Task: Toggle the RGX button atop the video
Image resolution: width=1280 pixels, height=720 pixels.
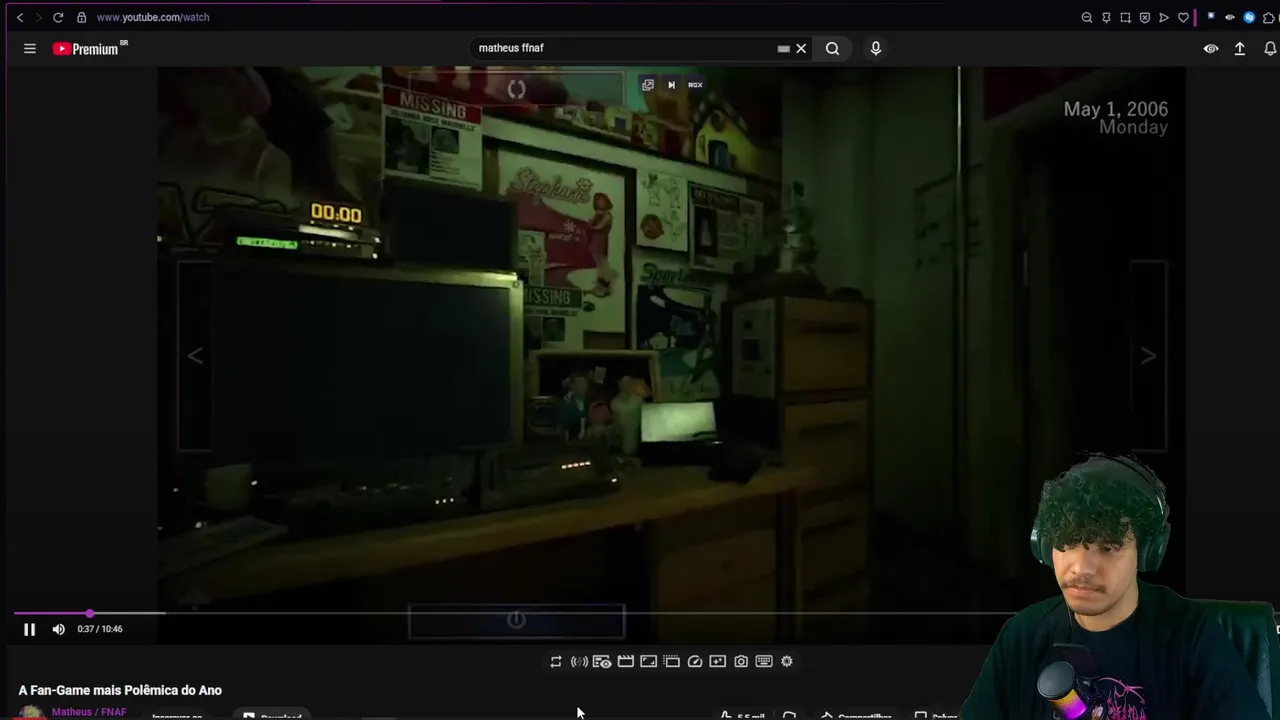Action: (695, 85)
